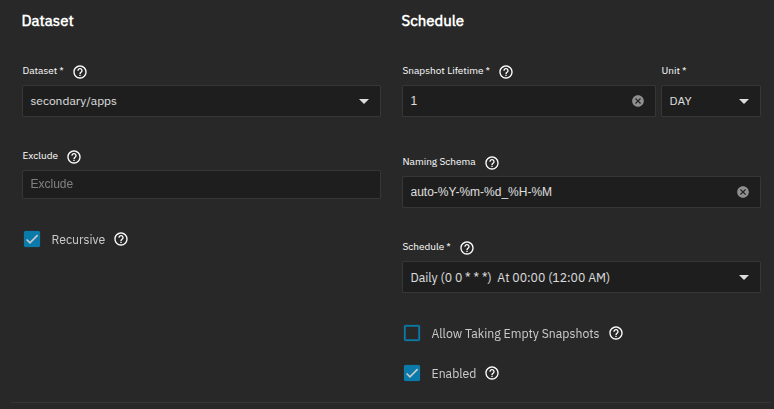Viewport: 774px width, 409px height.
Task: Click the Schedule section heading
Action: point(432,21)
